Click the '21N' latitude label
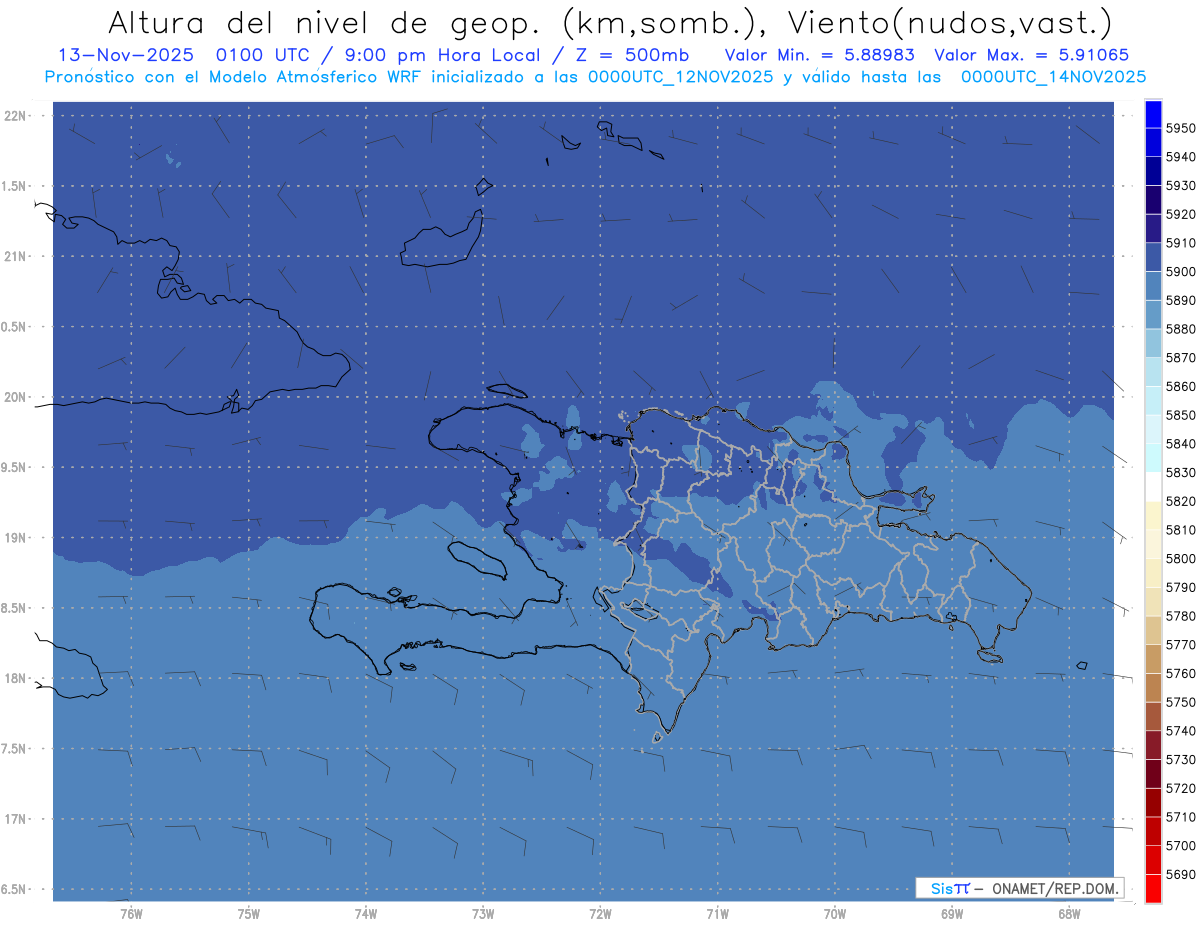The width and height of the screenshot is (1200, 927). (x=15, y=257)
